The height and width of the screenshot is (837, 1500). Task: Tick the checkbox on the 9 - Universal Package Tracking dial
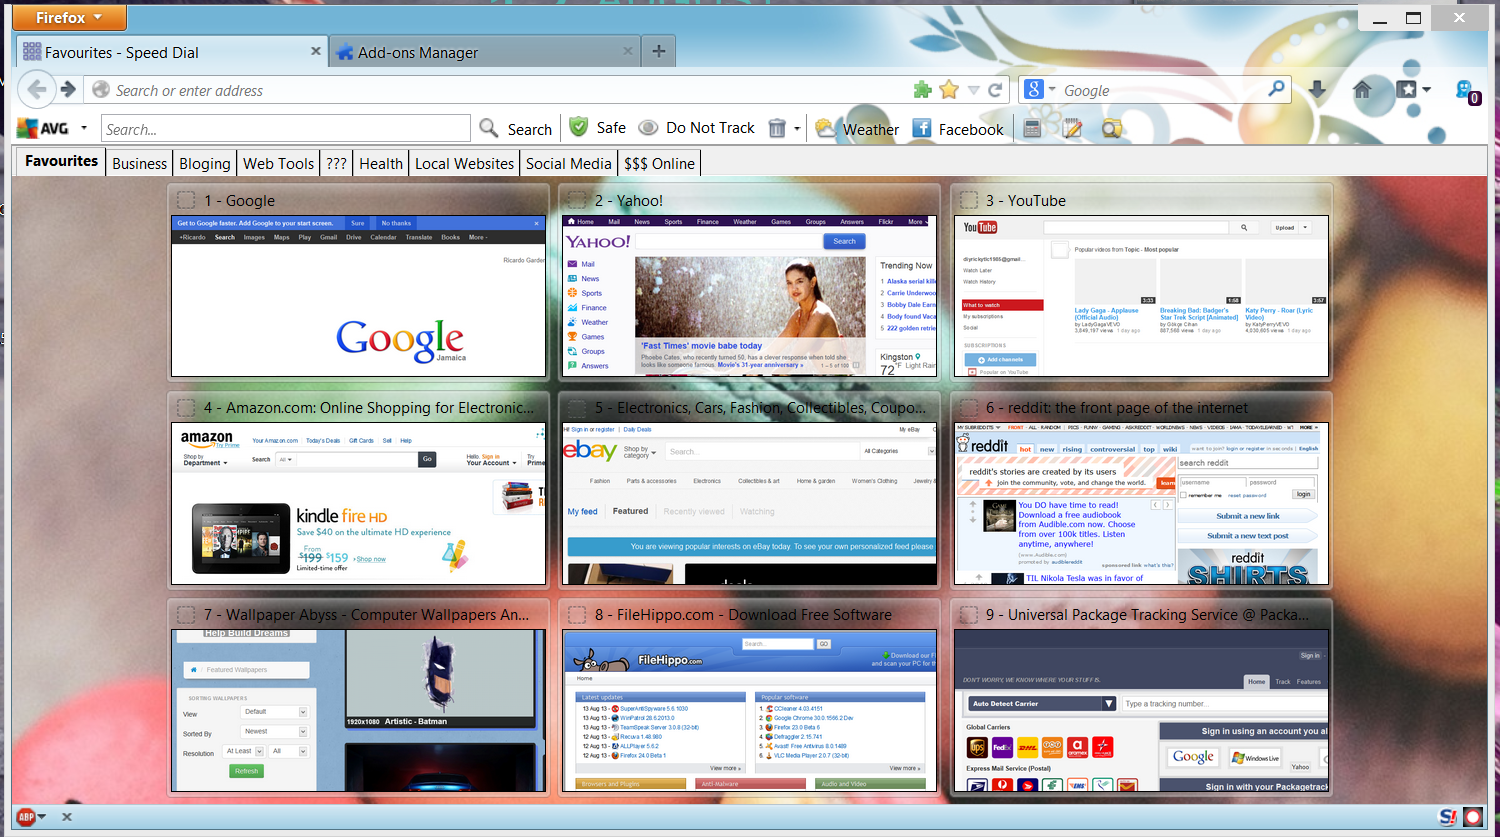tap(968, 614)
